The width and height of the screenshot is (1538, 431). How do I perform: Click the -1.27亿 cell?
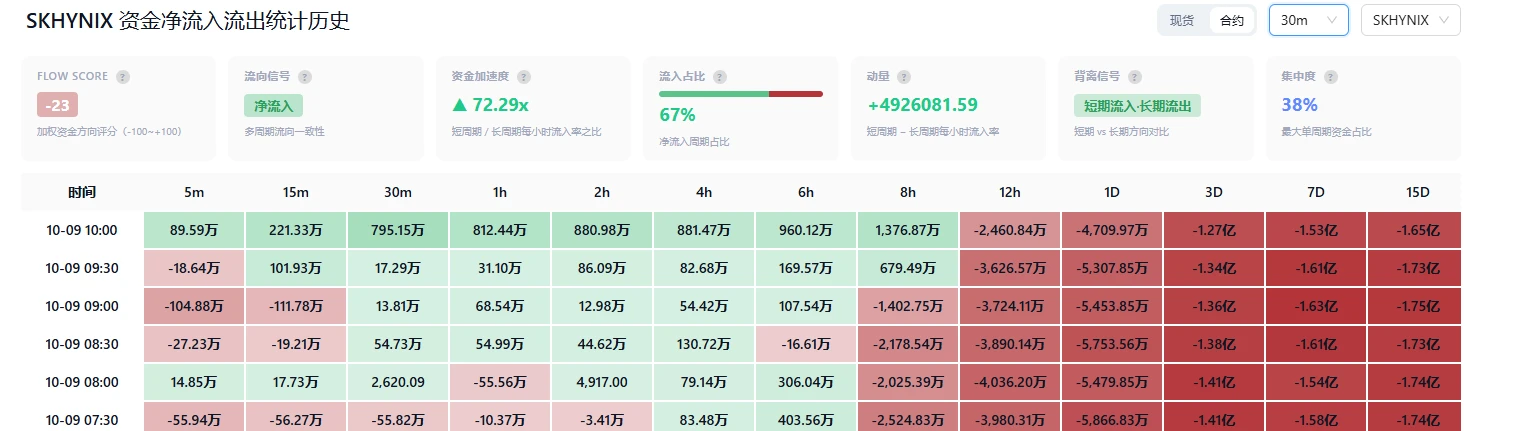(x=1214, y=230)
